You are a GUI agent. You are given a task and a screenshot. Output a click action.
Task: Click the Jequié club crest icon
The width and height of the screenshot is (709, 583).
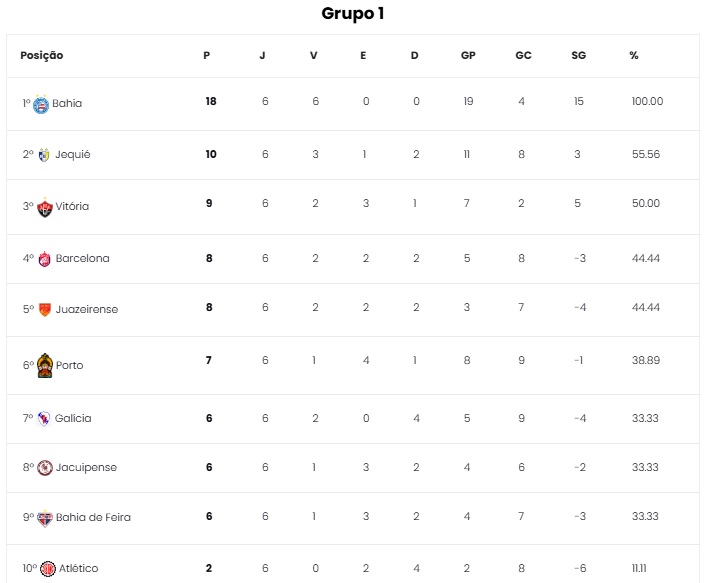click(44, 155)
